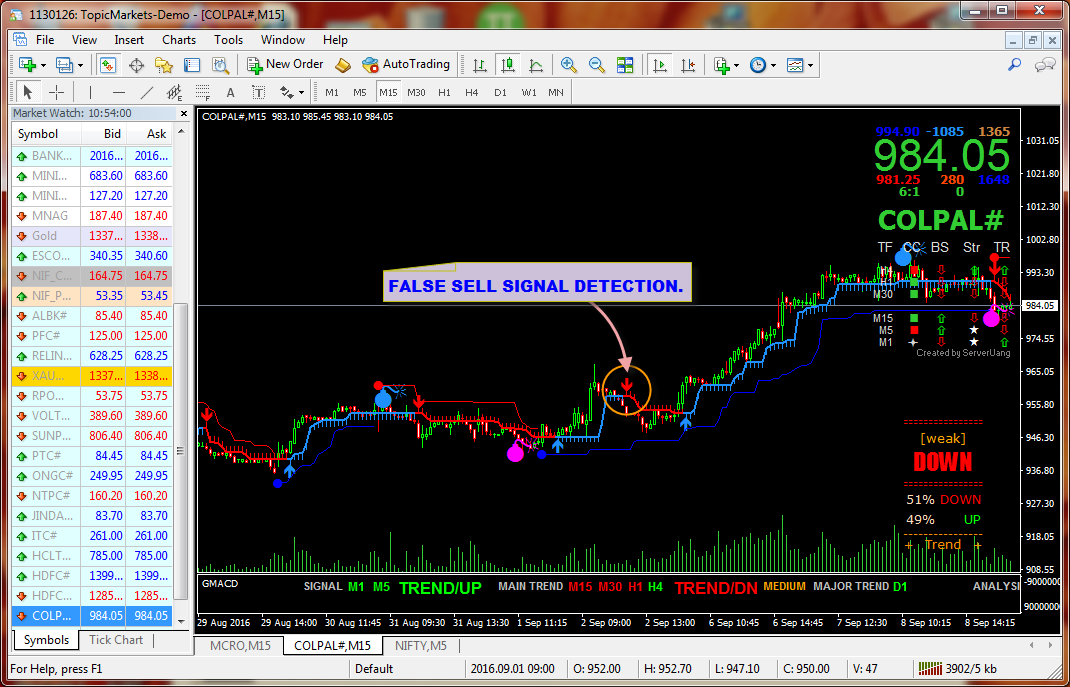Select the H4 timeframe
1070x687 pixels.
472,92
